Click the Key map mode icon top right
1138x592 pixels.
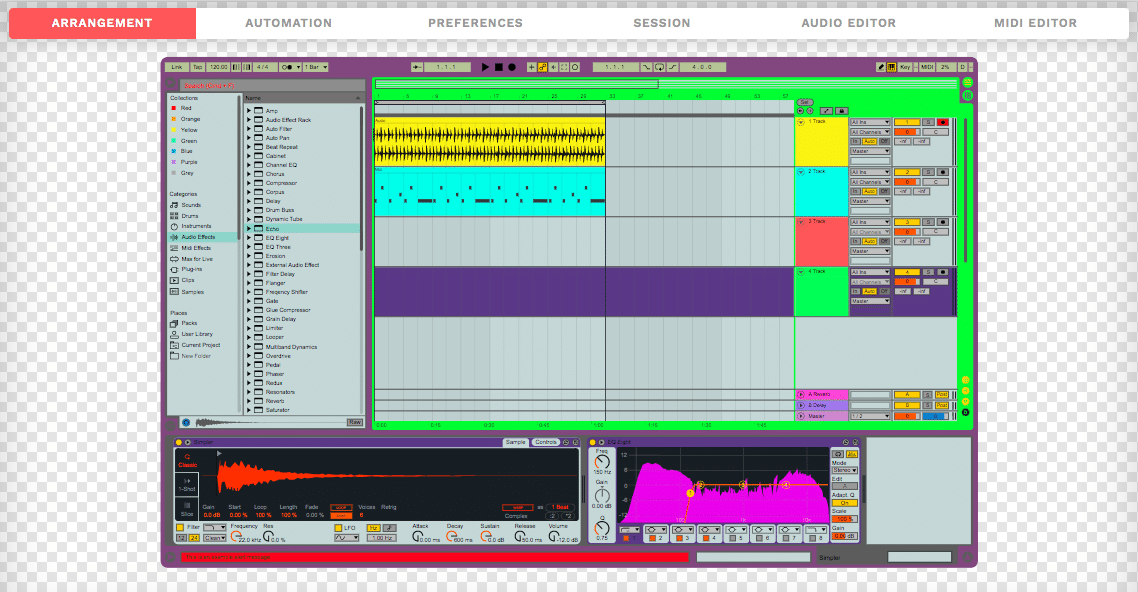pyautogui.click(x=905, y=67)
